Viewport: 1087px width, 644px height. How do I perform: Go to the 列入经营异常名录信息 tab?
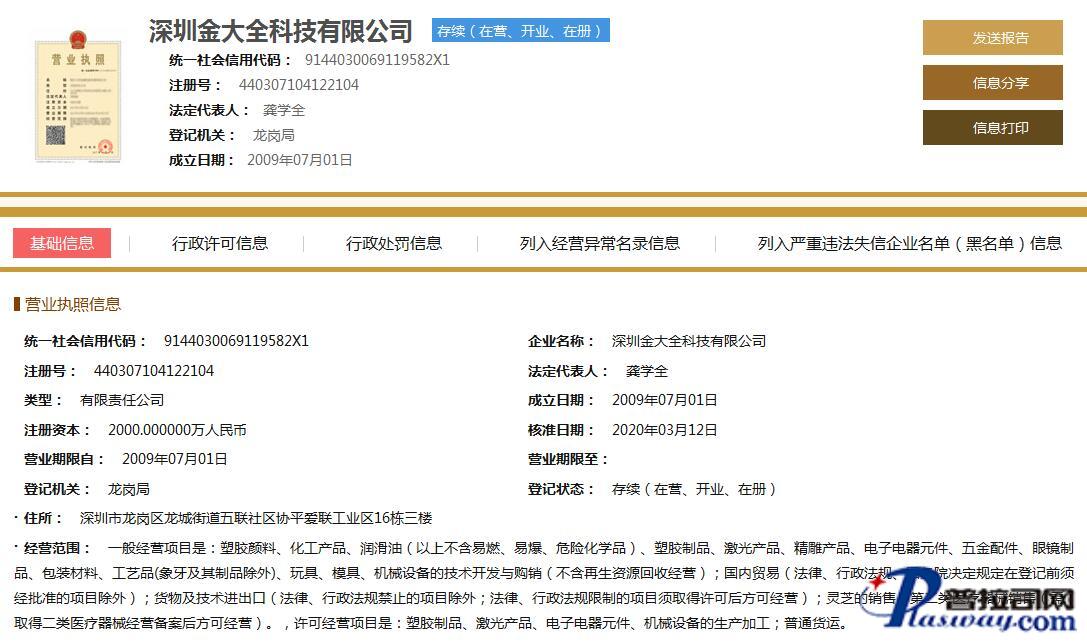click(599, 243)
